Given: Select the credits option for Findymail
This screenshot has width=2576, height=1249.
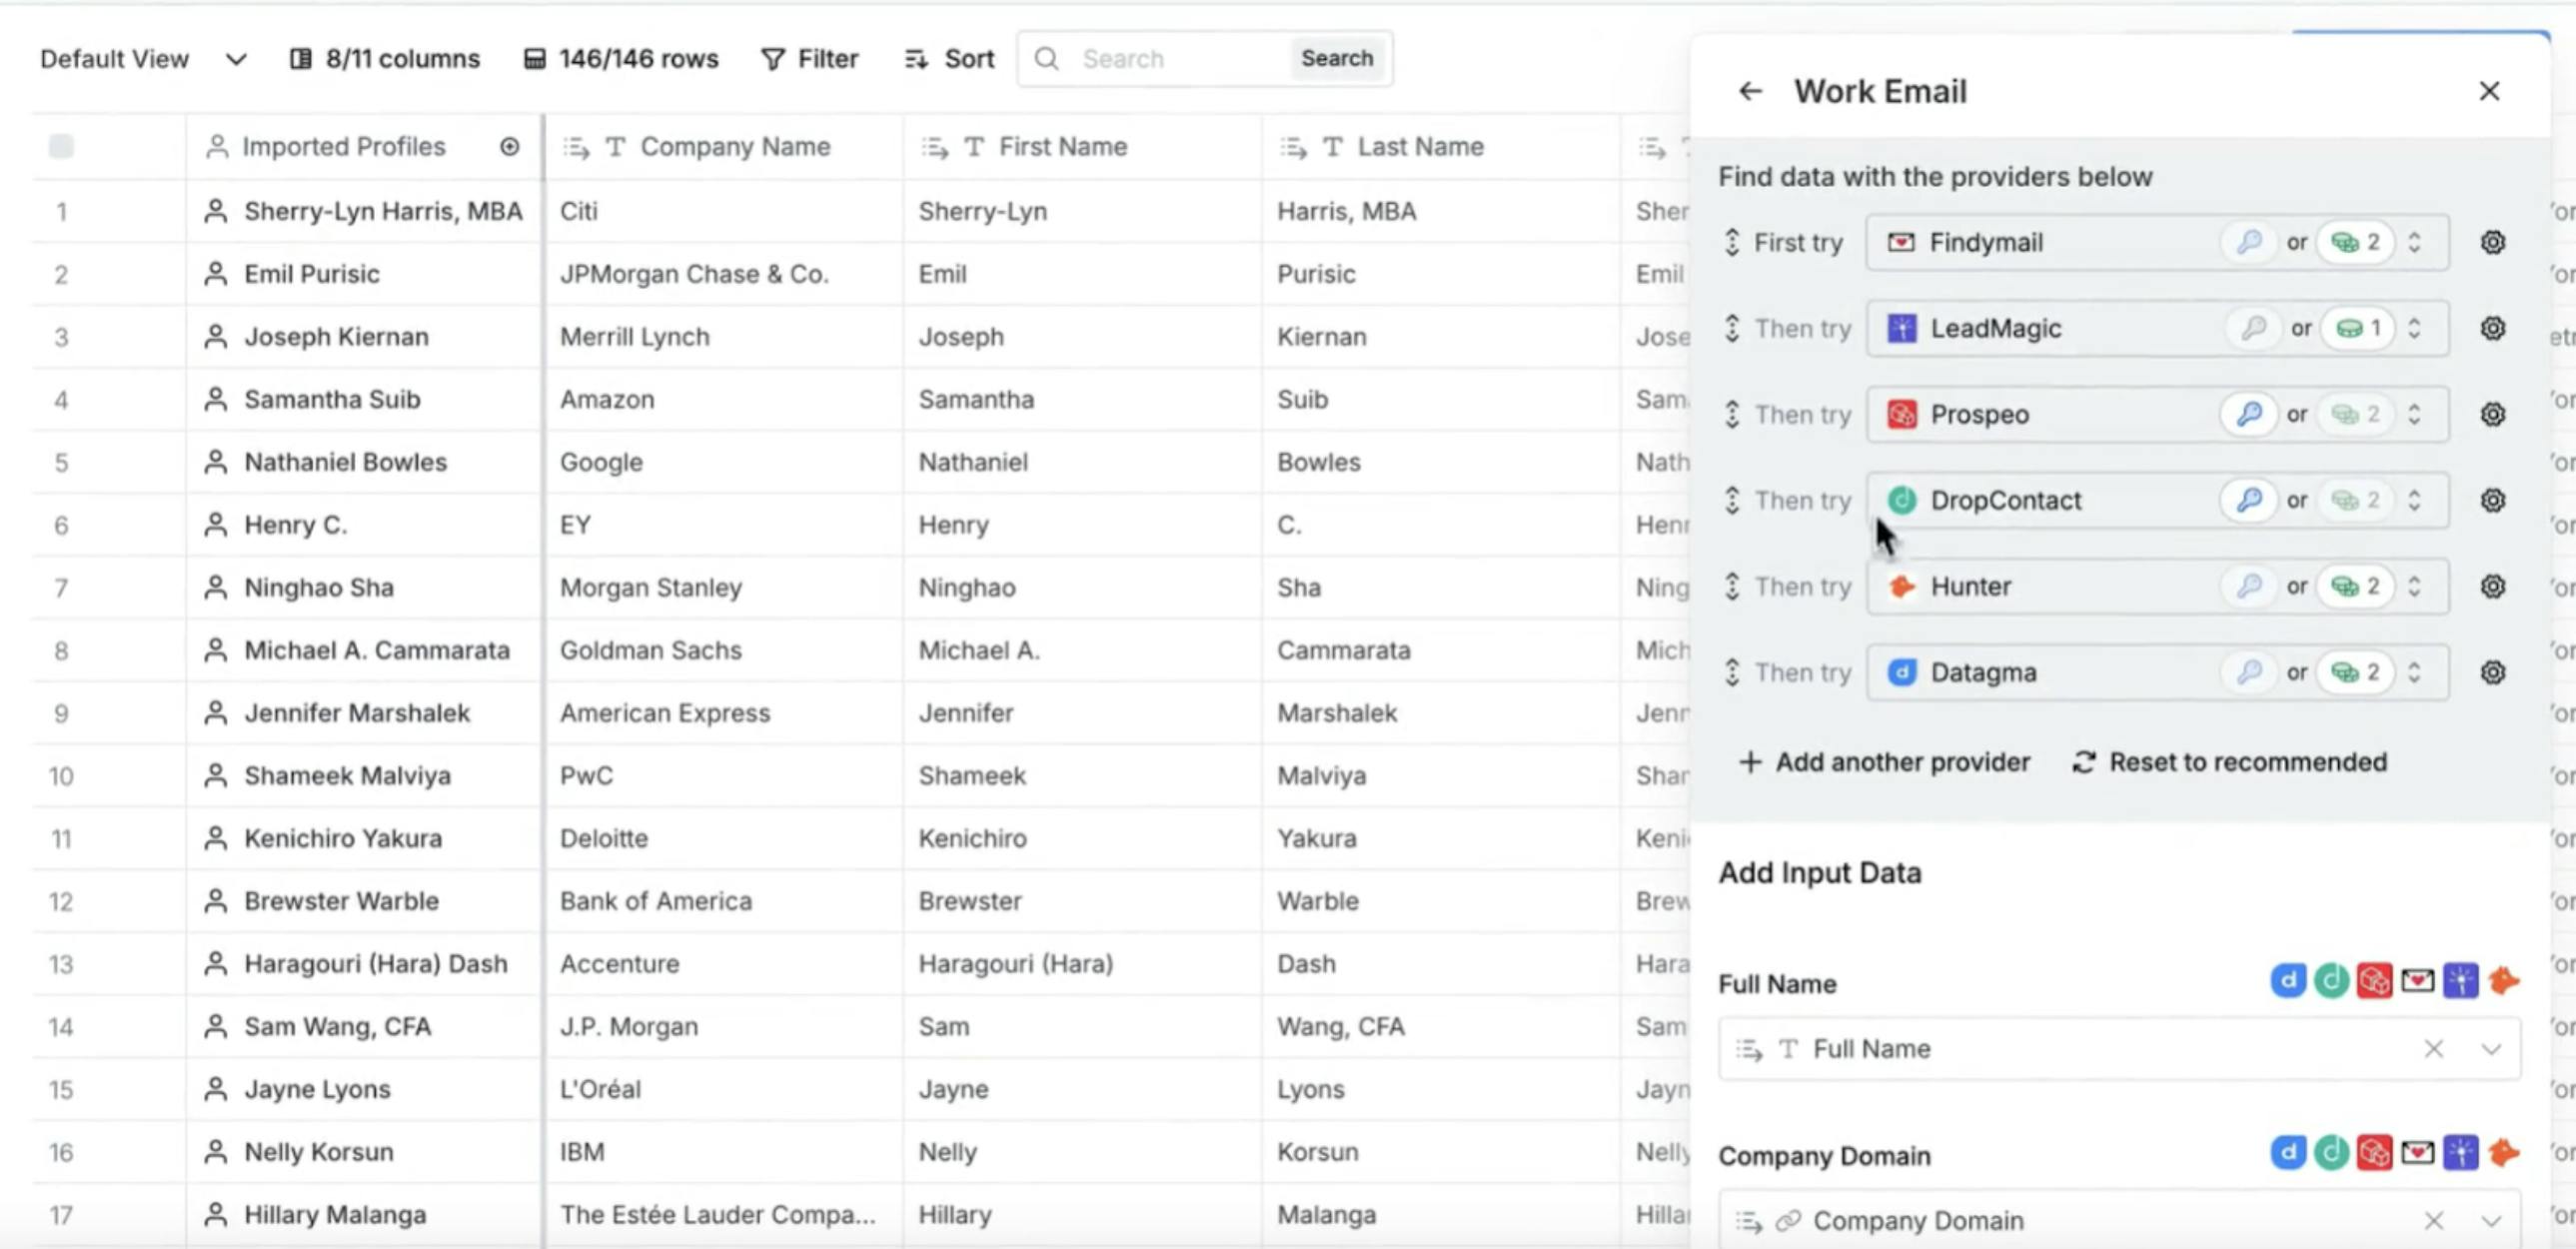Looking at the screenshot, I should [x=2355, y=243].
